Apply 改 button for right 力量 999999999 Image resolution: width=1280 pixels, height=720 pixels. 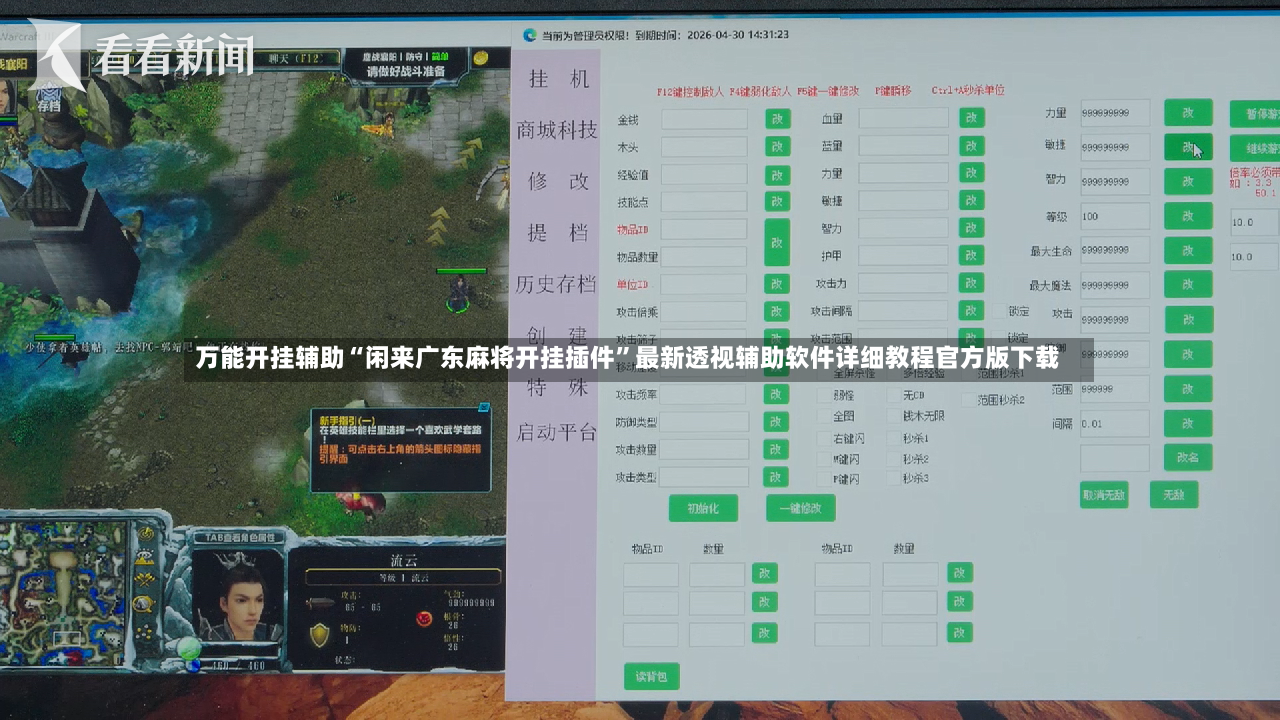(x=1188, y=113)
